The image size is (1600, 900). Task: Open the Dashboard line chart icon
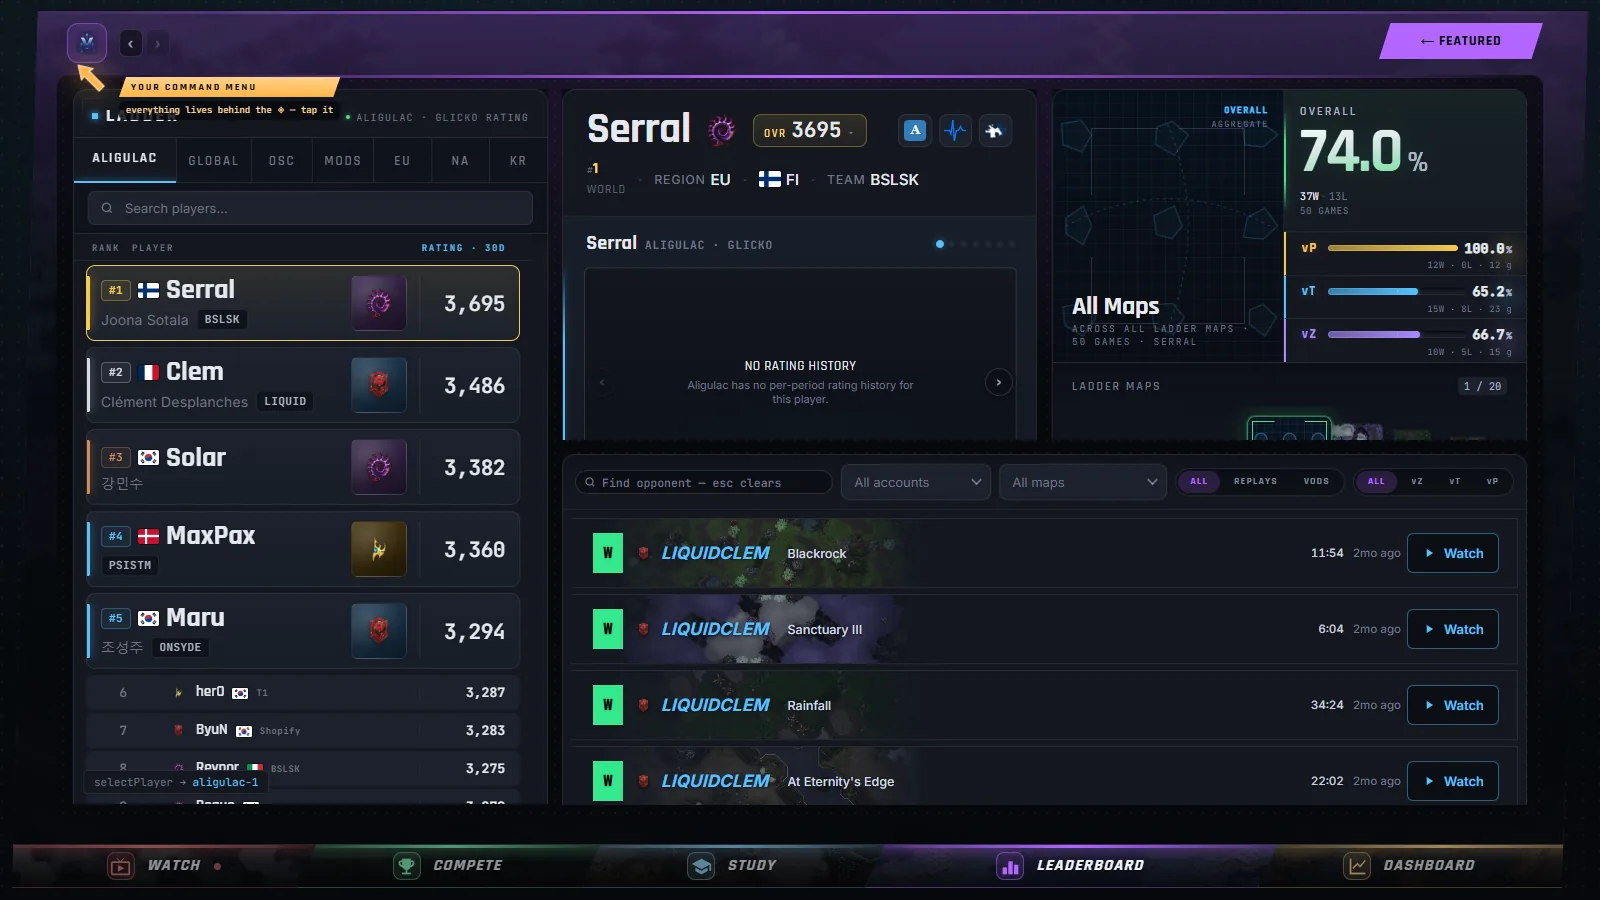1357,866
